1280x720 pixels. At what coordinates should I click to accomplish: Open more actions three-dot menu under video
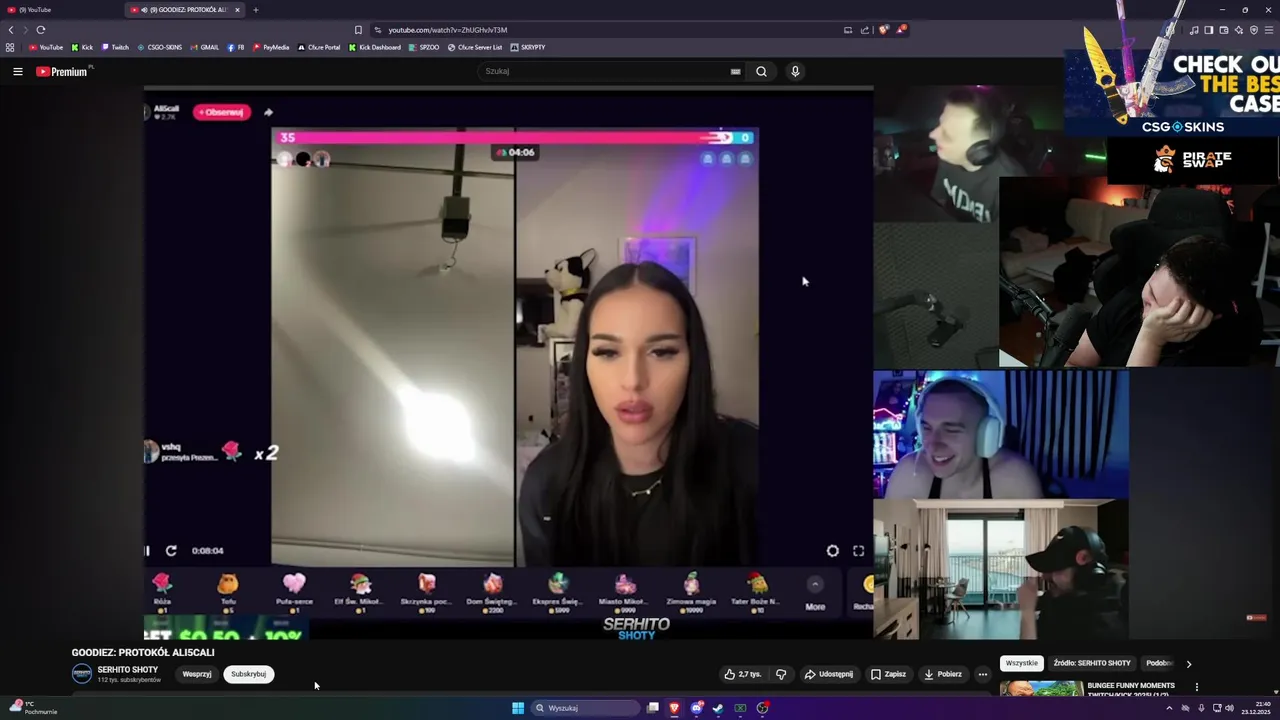tap(982, 674)
